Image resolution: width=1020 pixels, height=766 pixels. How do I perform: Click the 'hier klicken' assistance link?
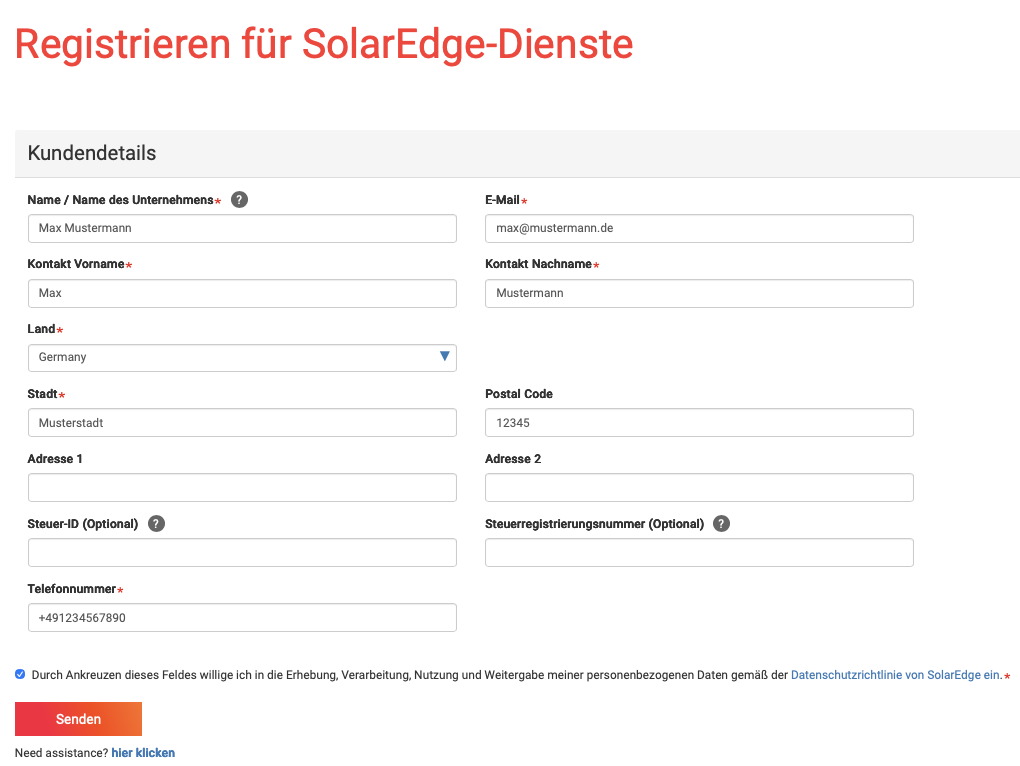[143, 753]
